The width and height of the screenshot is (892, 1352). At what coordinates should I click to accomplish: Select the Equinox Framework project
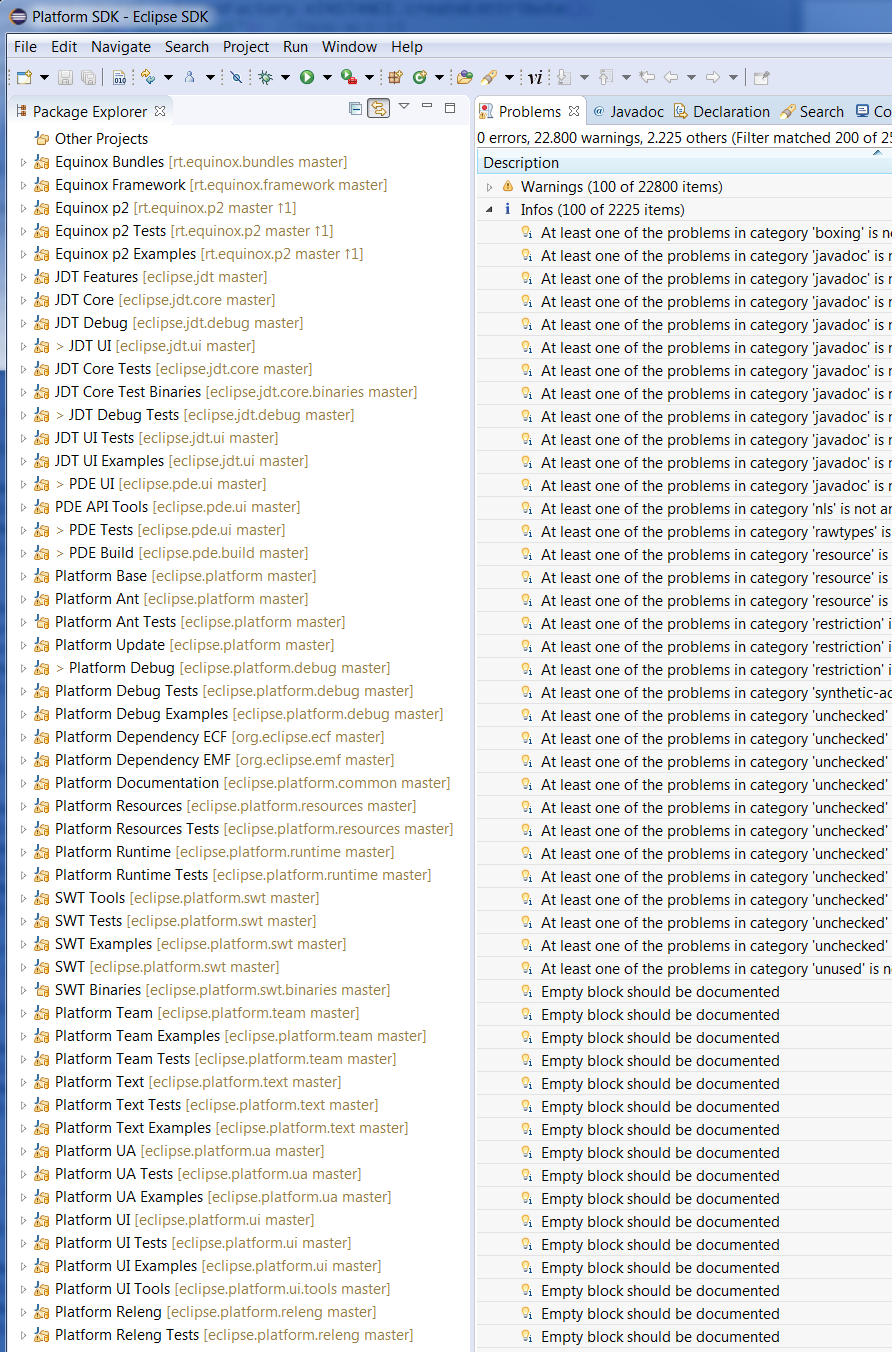coord(221,185)
